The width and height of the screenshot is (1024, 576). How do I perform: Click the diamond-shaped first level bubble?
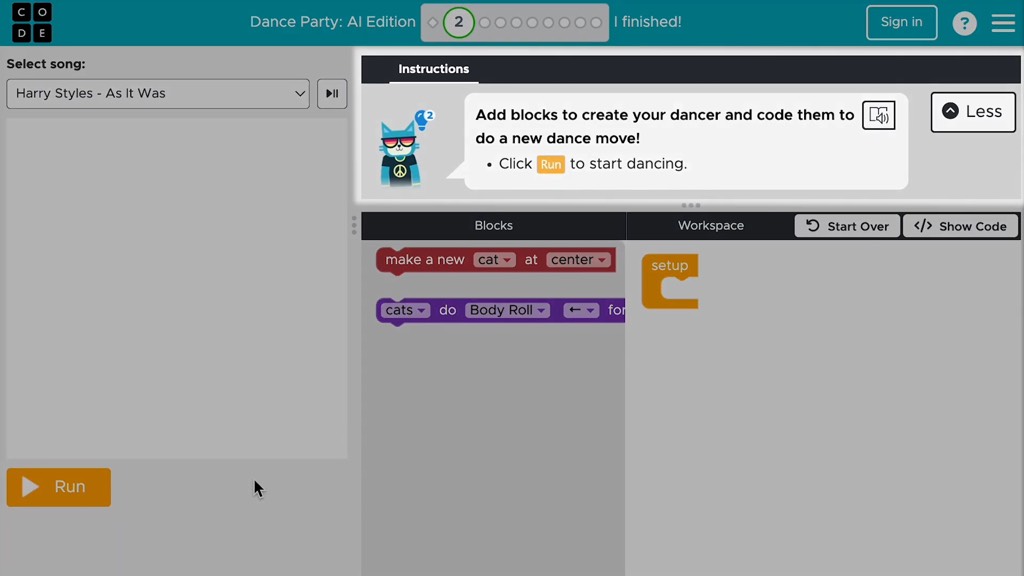(433, 23)
